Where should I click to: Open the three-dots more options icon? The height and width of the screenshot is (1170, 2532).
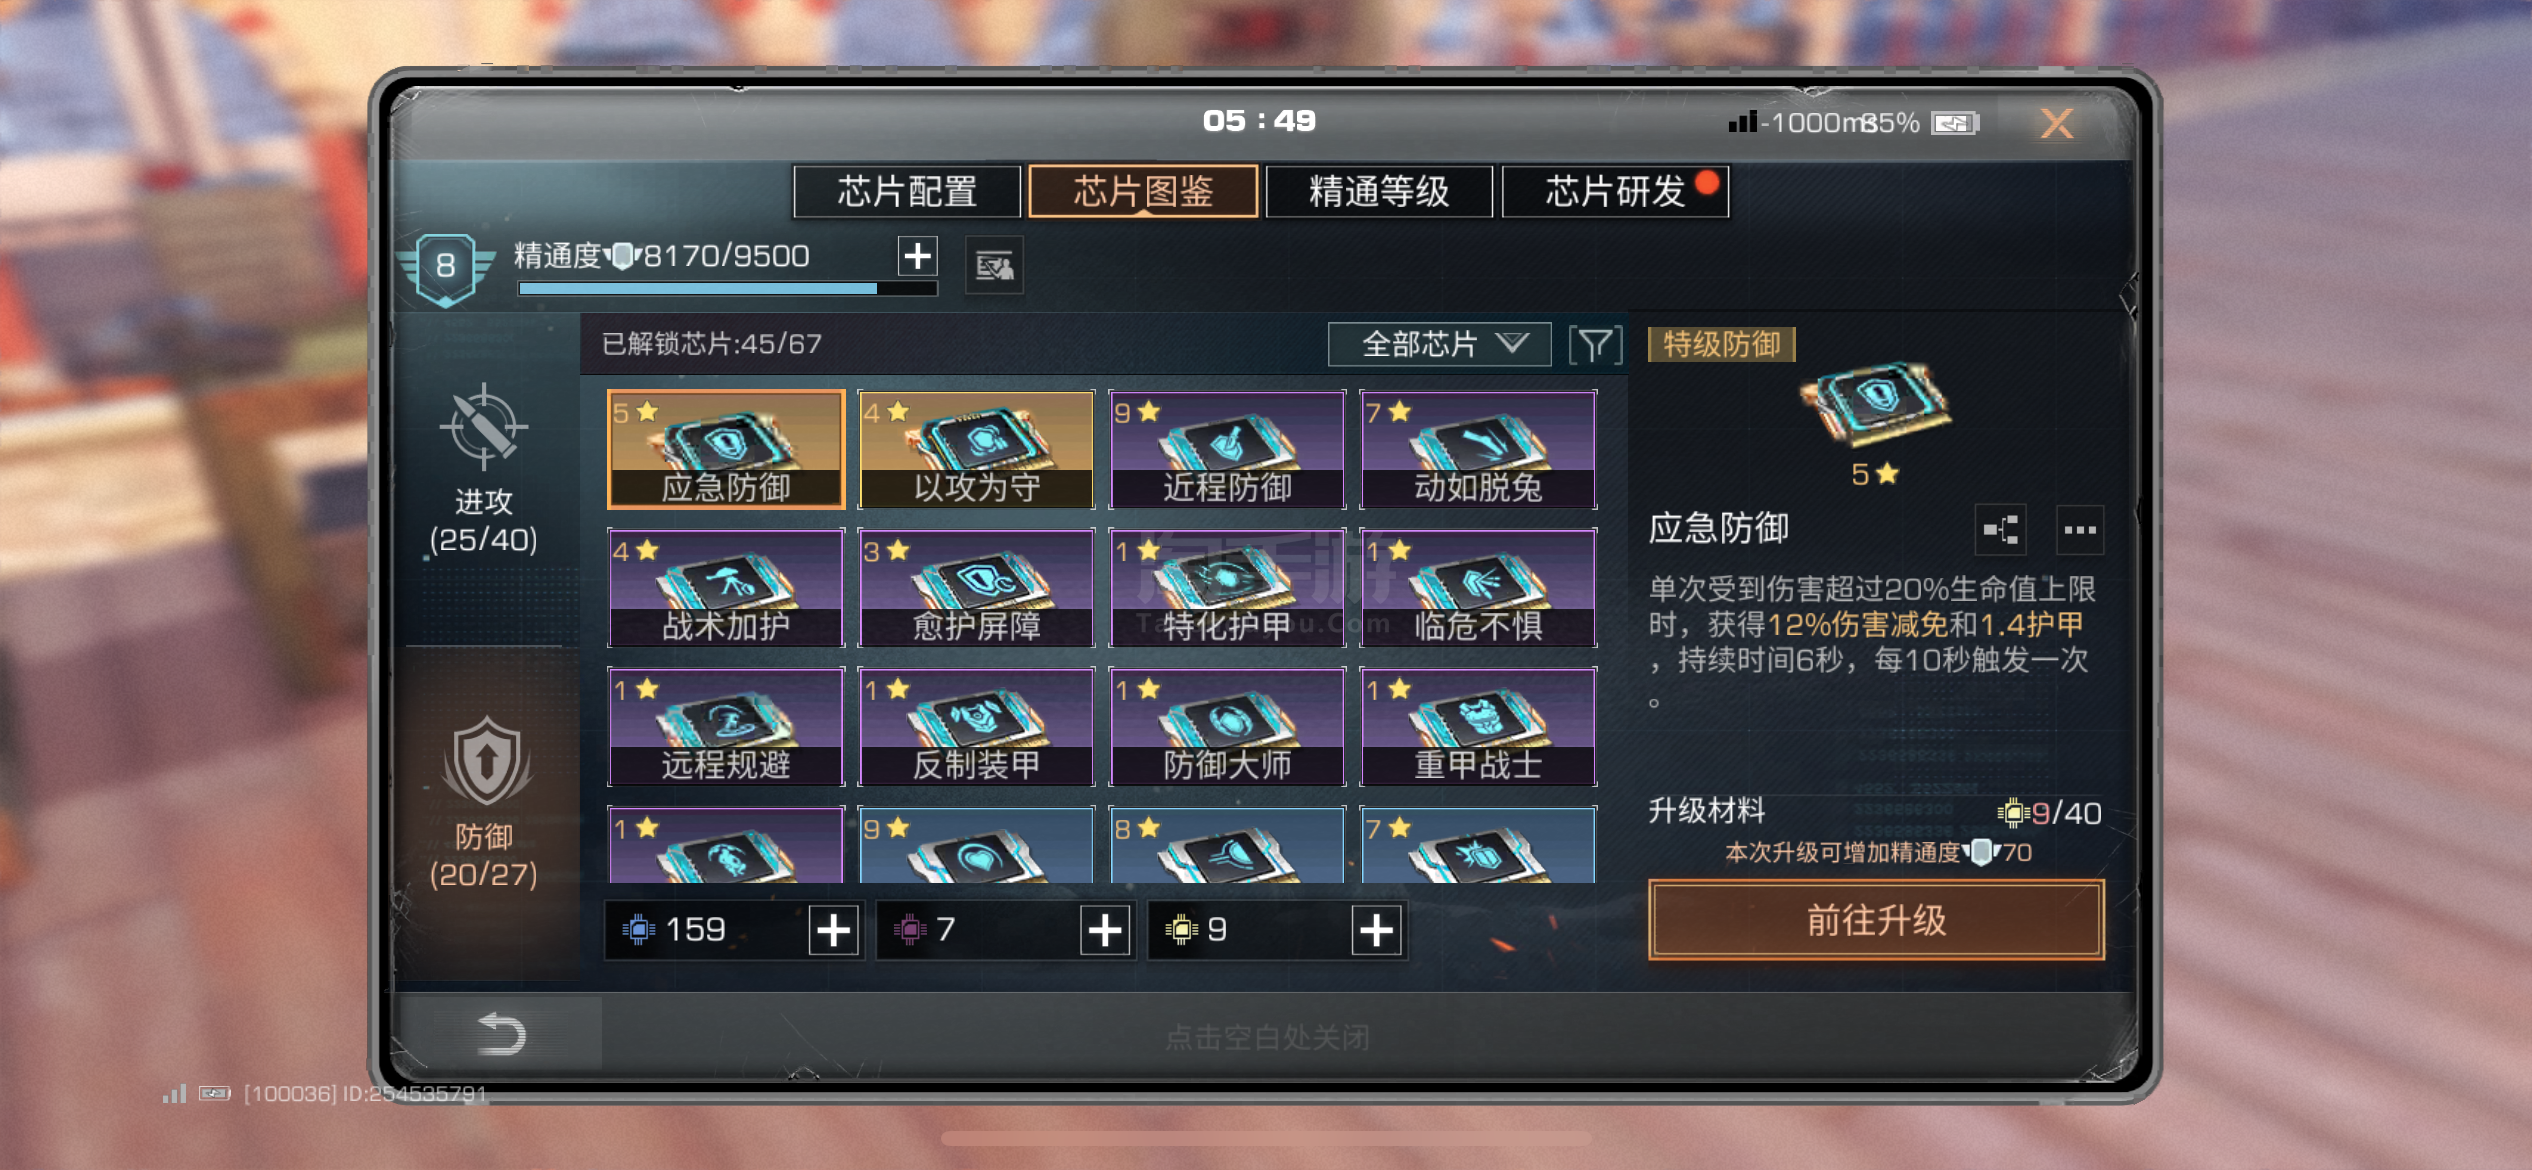click(2080, 530)
